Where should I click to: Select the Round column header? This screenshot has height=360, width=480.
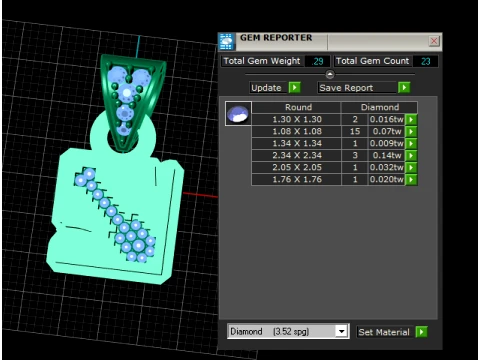[x=297, y=107]
